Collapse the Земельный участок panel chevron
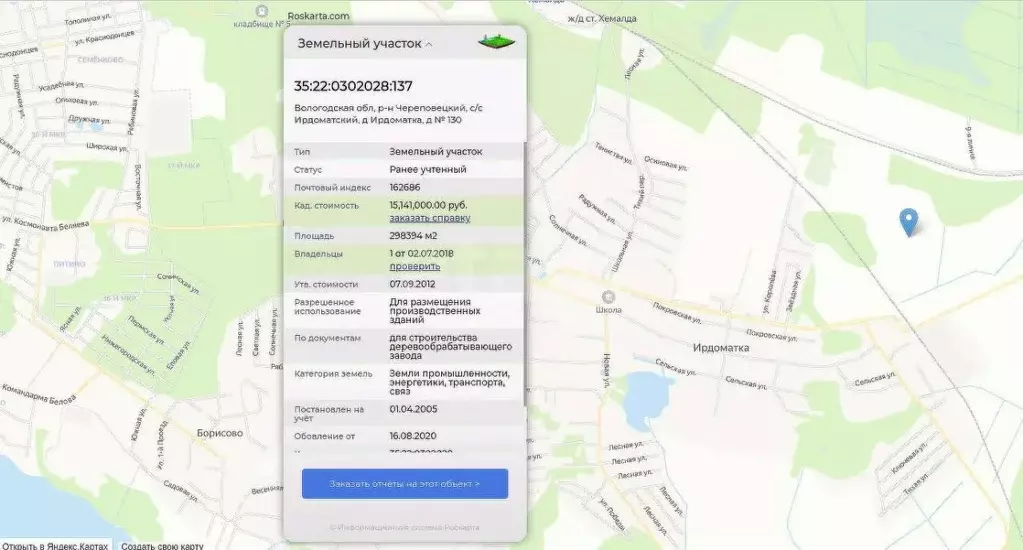The image size is (1023, 550). pyautogui.click(x=429, y=44)
